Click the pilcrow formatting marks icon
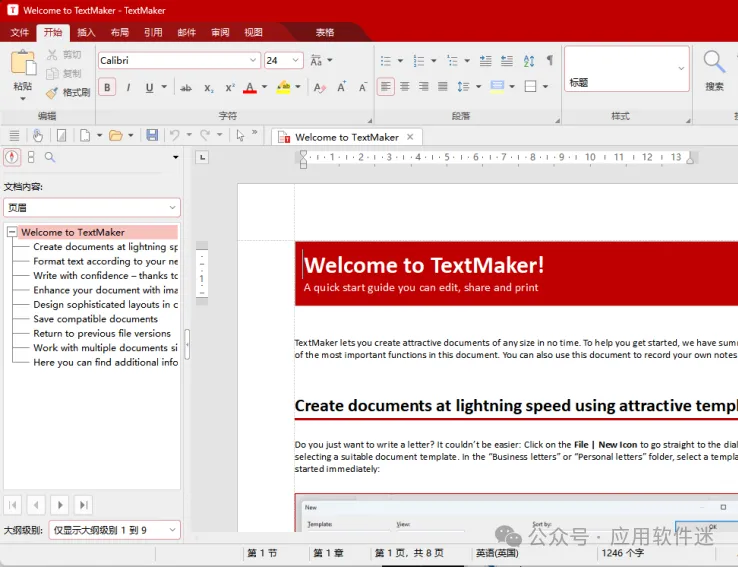This screenshot has height=567, width=738. (x=549, y=61)
